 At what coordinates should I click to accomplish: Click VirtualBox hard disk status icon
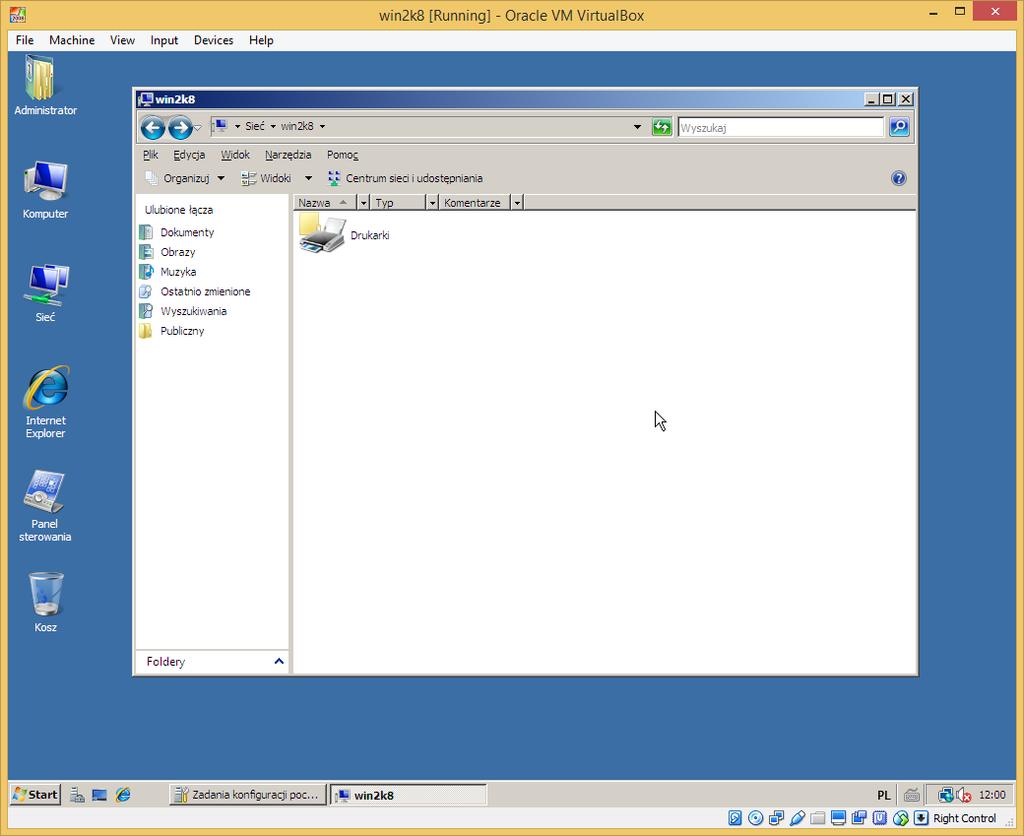pos(735,818)
